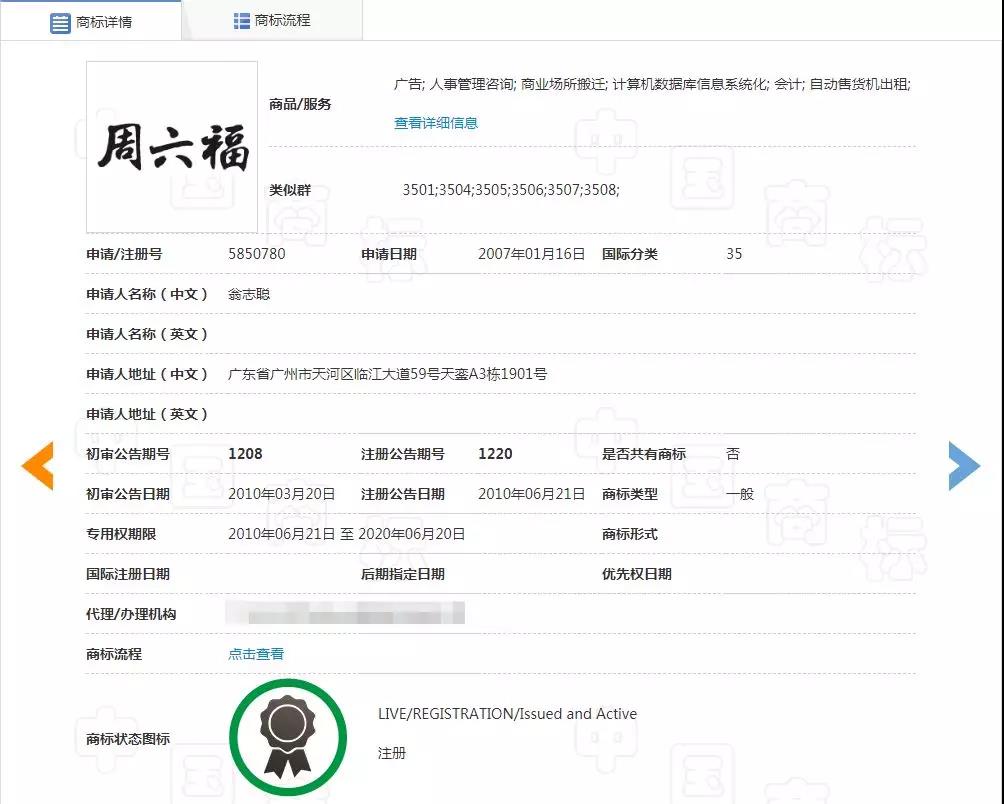Click the 商标详情 list icon

click(x=60, y=23)
